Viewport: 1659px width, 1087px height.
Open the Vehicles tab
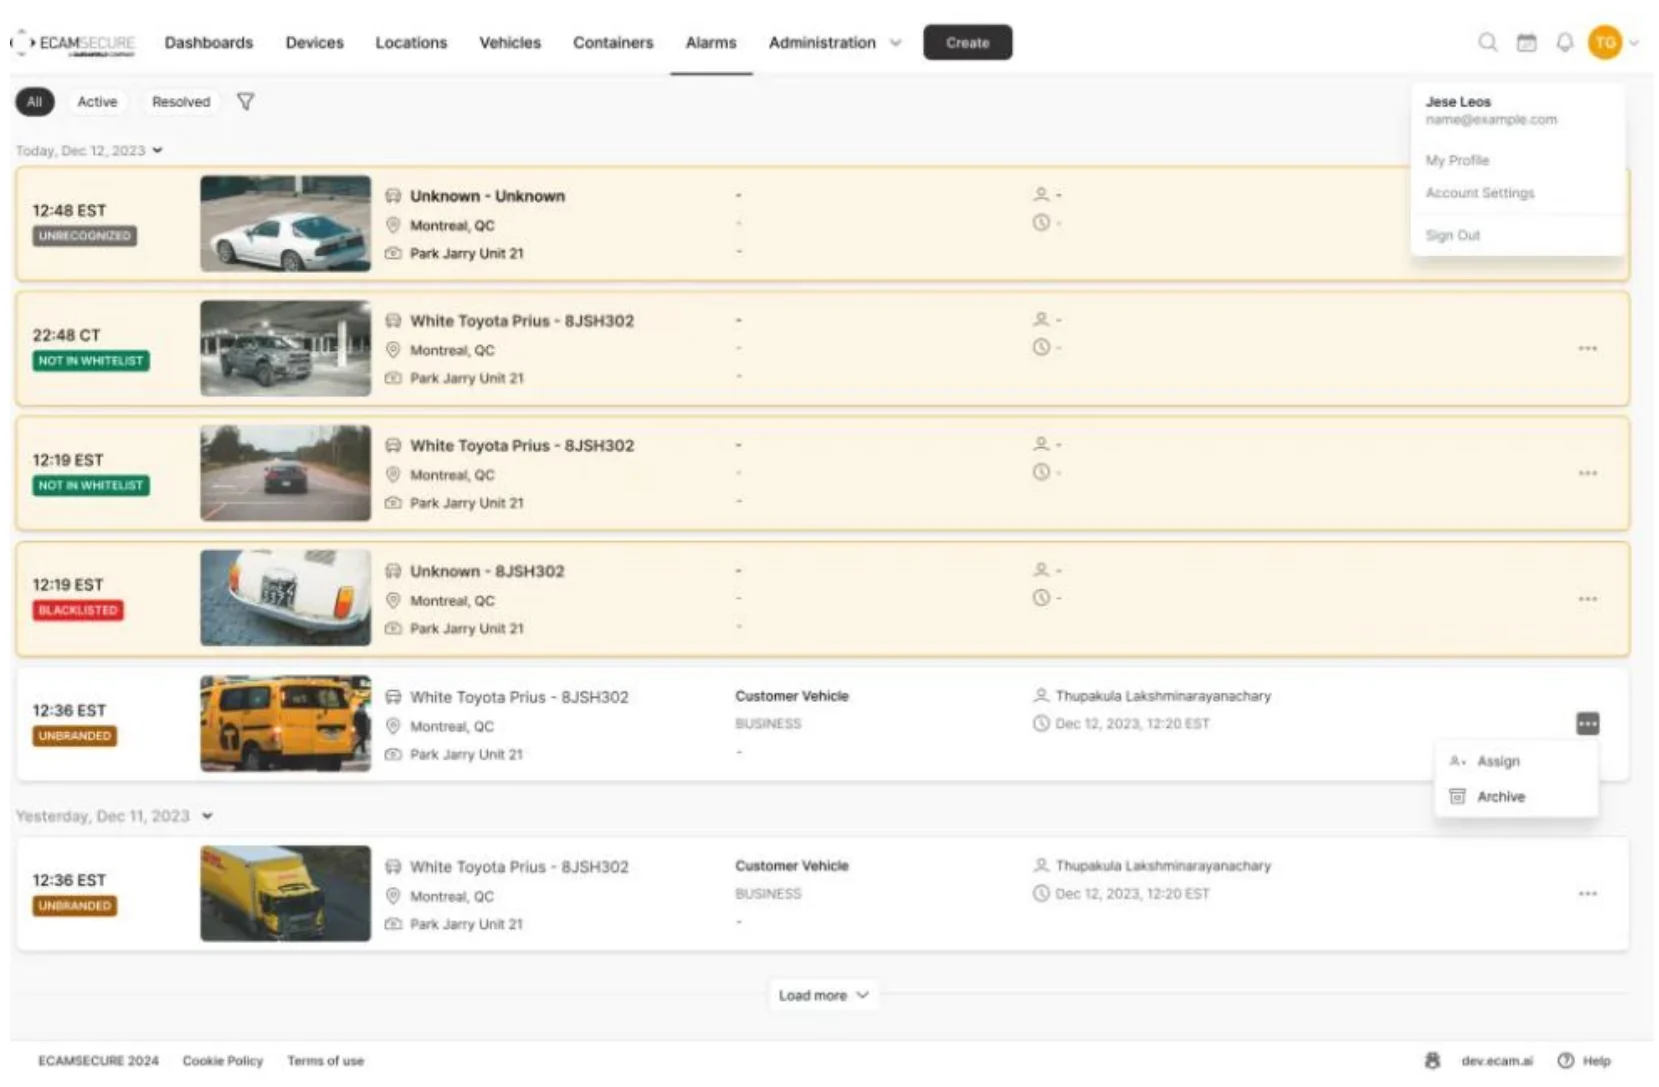click(510, 43)
